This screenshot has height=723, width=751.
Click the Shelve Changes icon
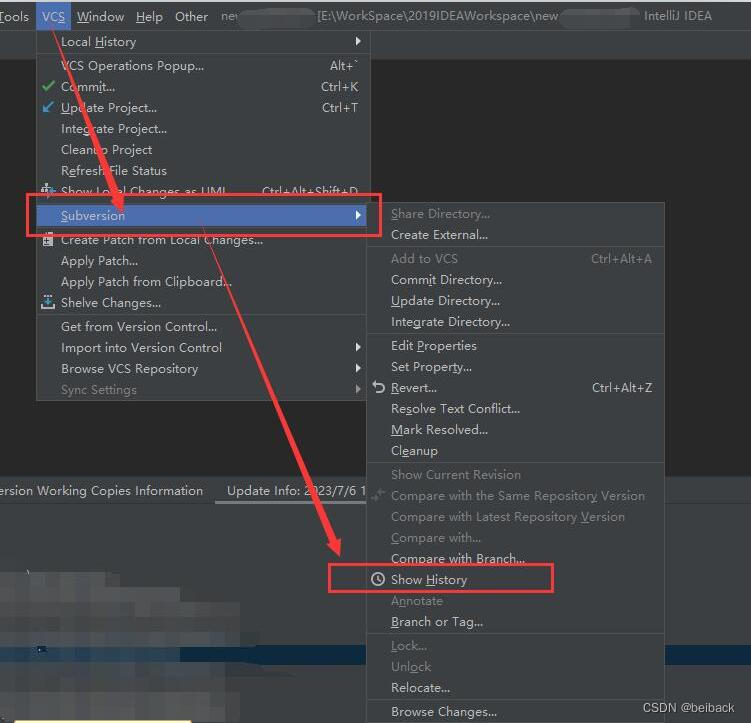tap(48, 302)
